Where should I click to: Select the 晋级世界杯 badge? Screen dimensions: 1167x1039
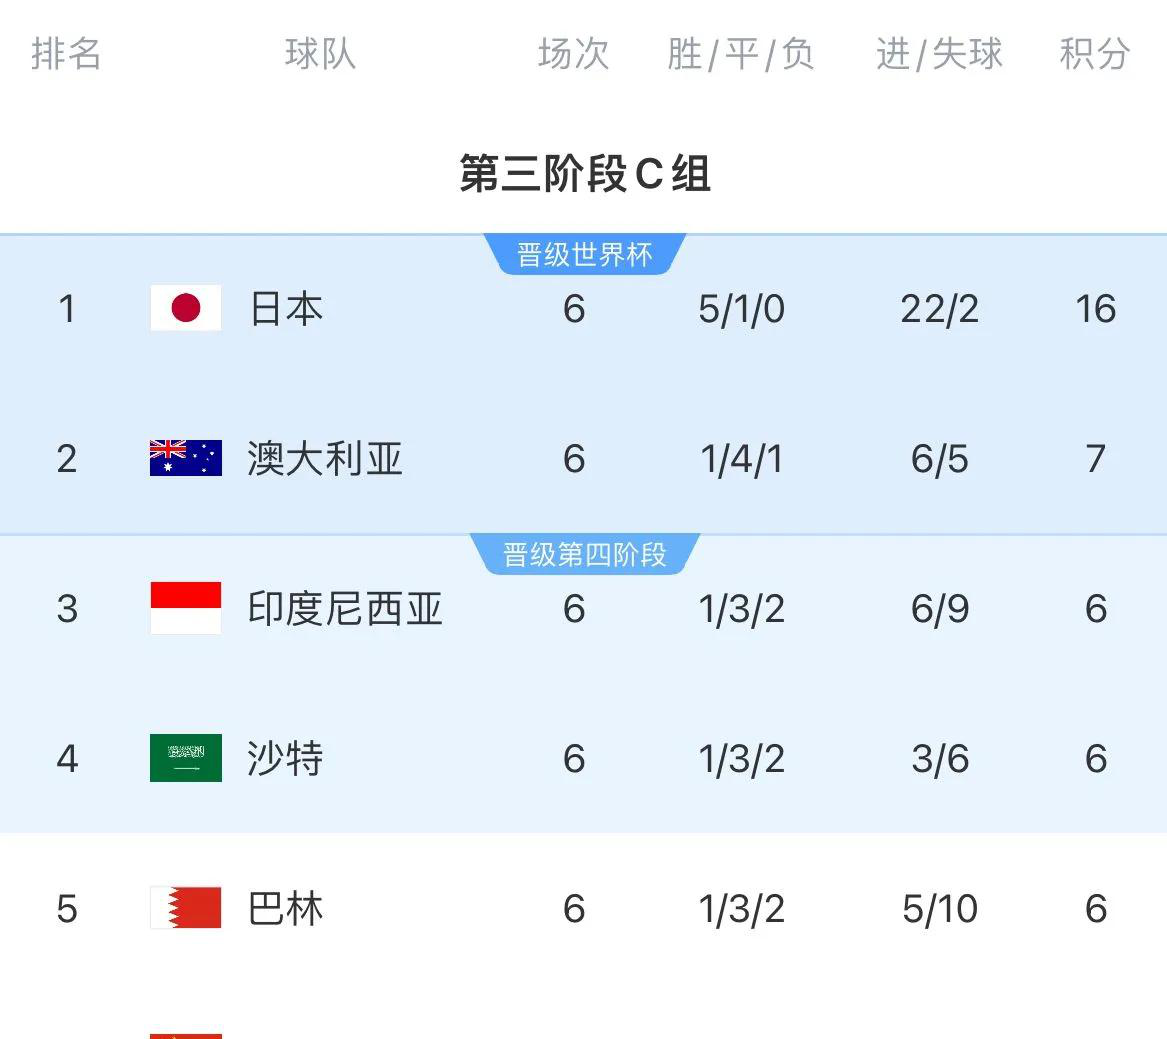tap(585, 255)
